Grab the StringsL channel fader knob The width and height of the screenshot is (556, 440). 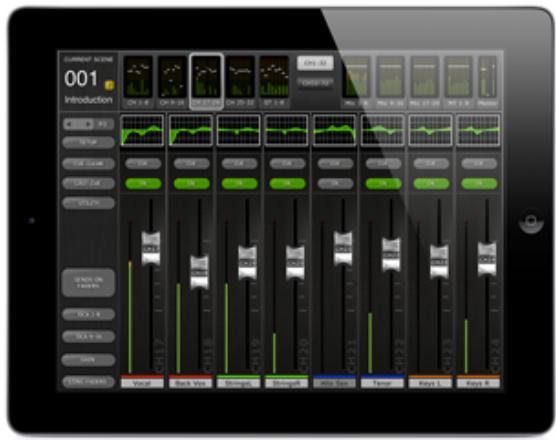click(247, 263)
